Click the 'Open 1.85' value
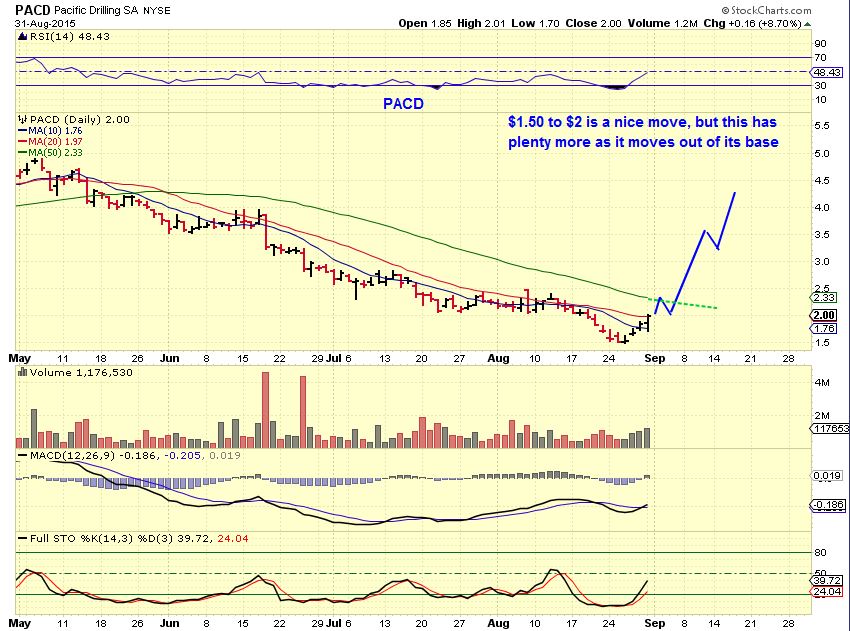Image resolution: width=850 pixels, height=631 pixels. [x=425, y=23]
